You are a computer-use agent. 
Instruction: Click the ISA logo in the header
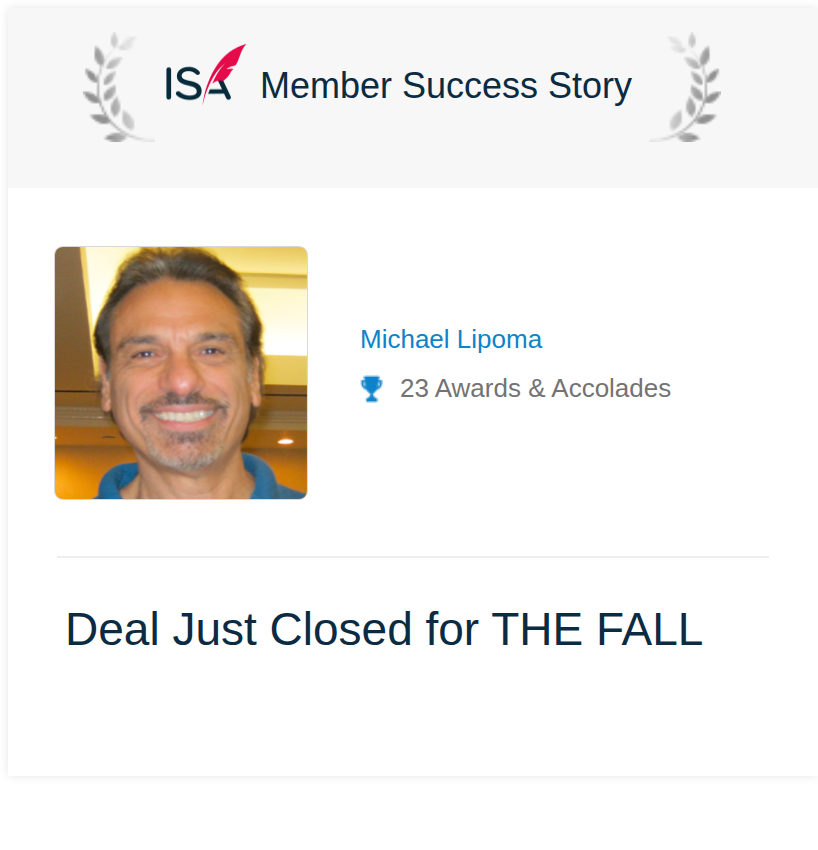pyautogui.click(x=205, y=74)
